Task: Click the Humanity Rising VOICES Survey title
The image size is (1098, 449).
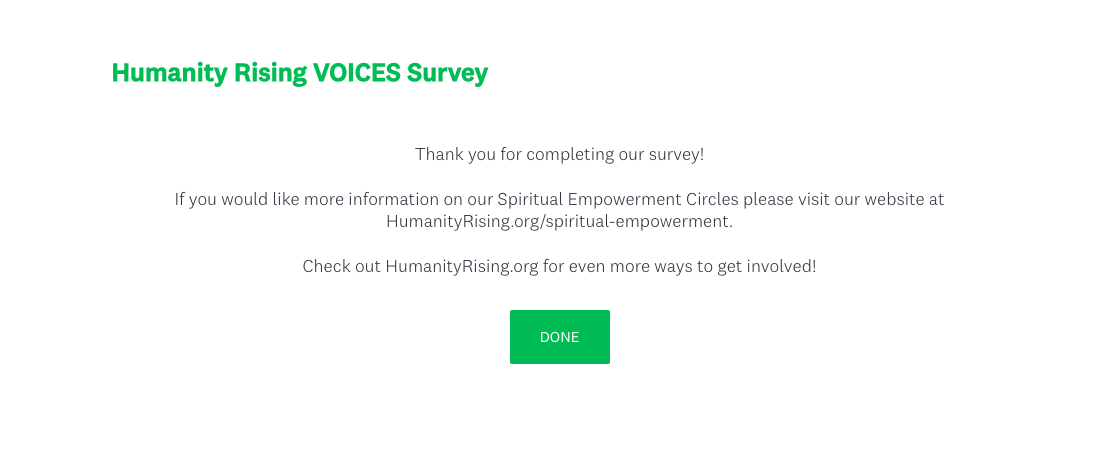Action: point(299,73)
